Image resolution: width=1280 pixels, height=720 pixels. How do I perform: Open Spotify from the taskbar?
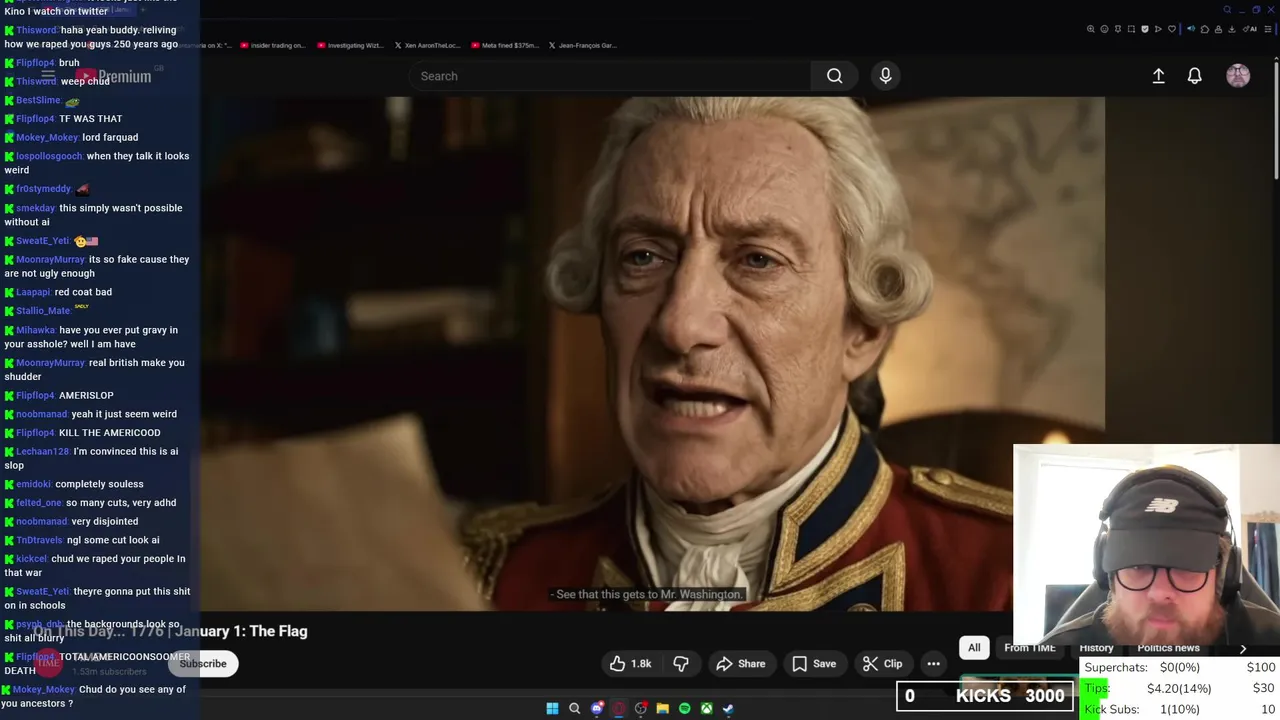684,709
